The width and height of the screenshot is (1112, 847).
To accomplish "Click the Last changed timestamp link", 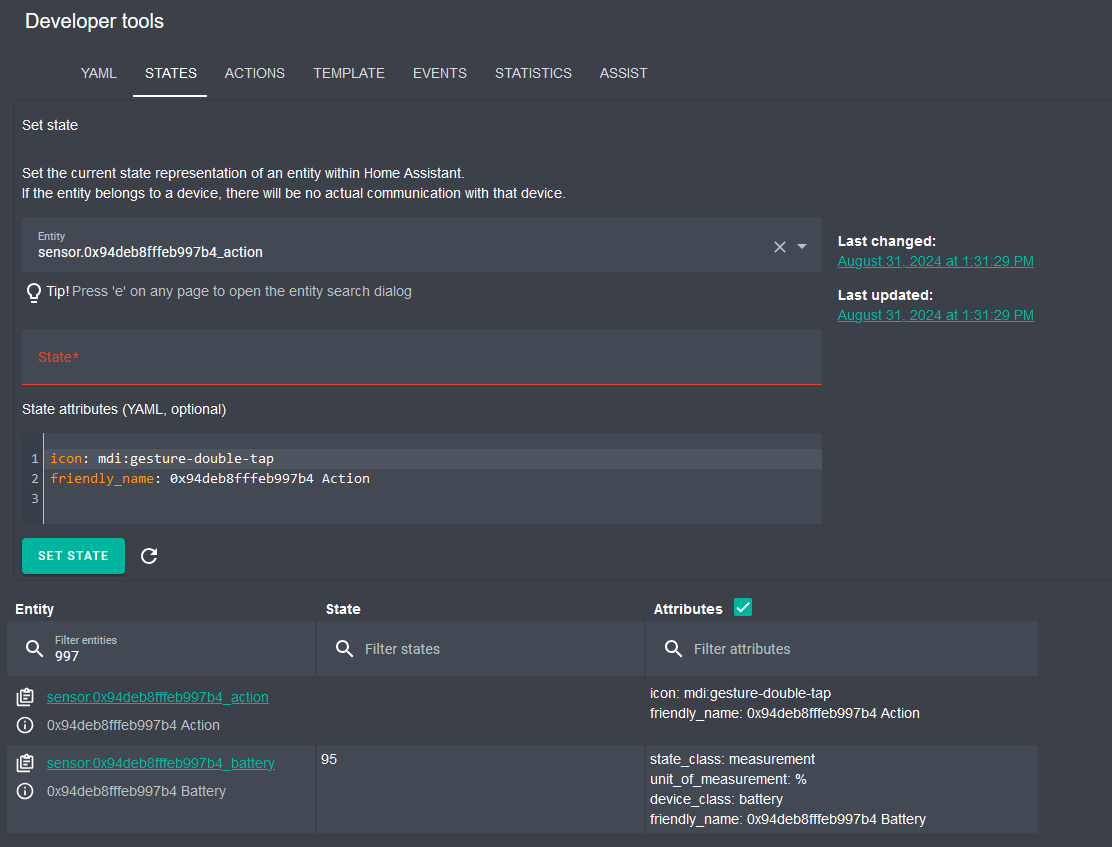I will (935, 261).
